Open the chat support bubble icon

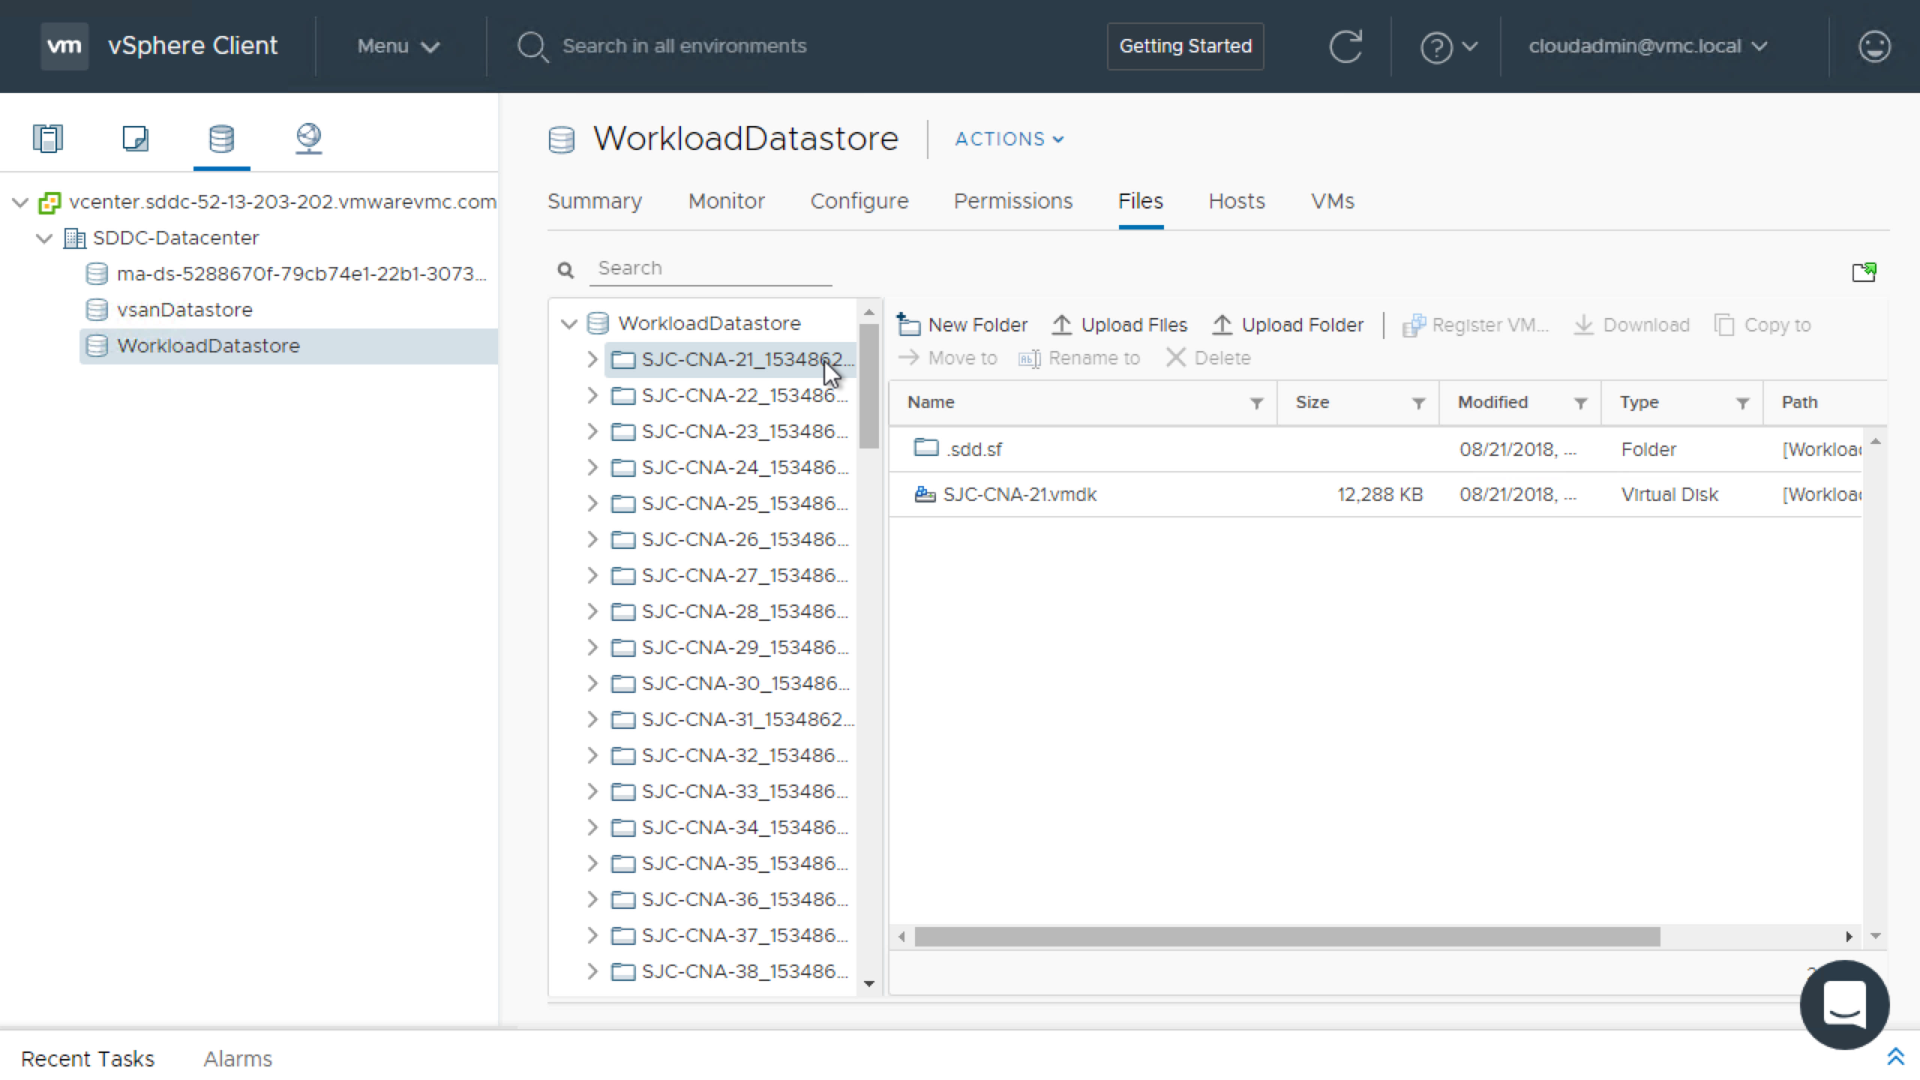1844,1005
